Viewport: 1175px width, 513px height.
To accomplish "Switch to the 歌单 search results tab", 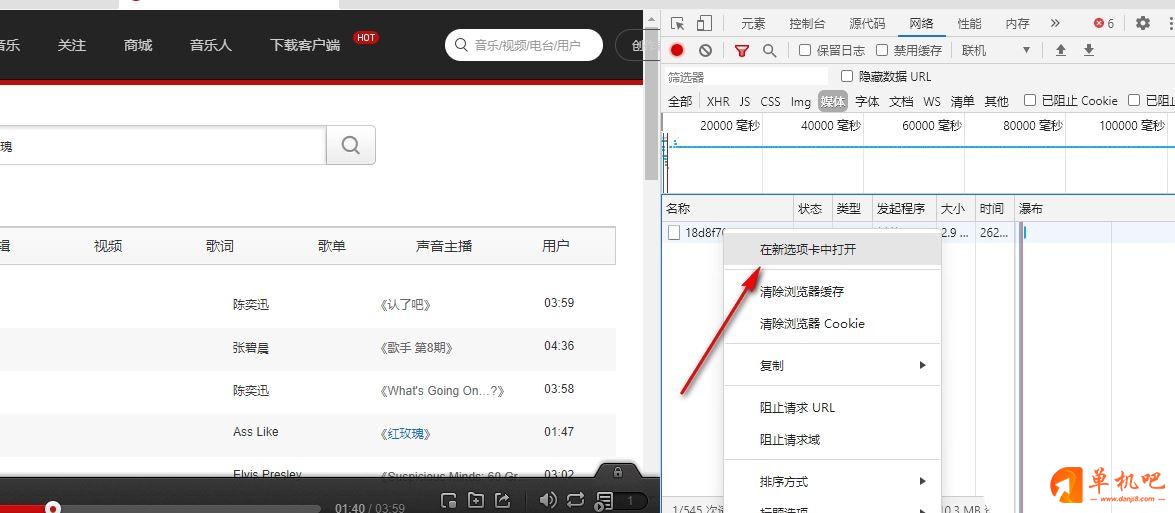I will [x=331, y=246].
